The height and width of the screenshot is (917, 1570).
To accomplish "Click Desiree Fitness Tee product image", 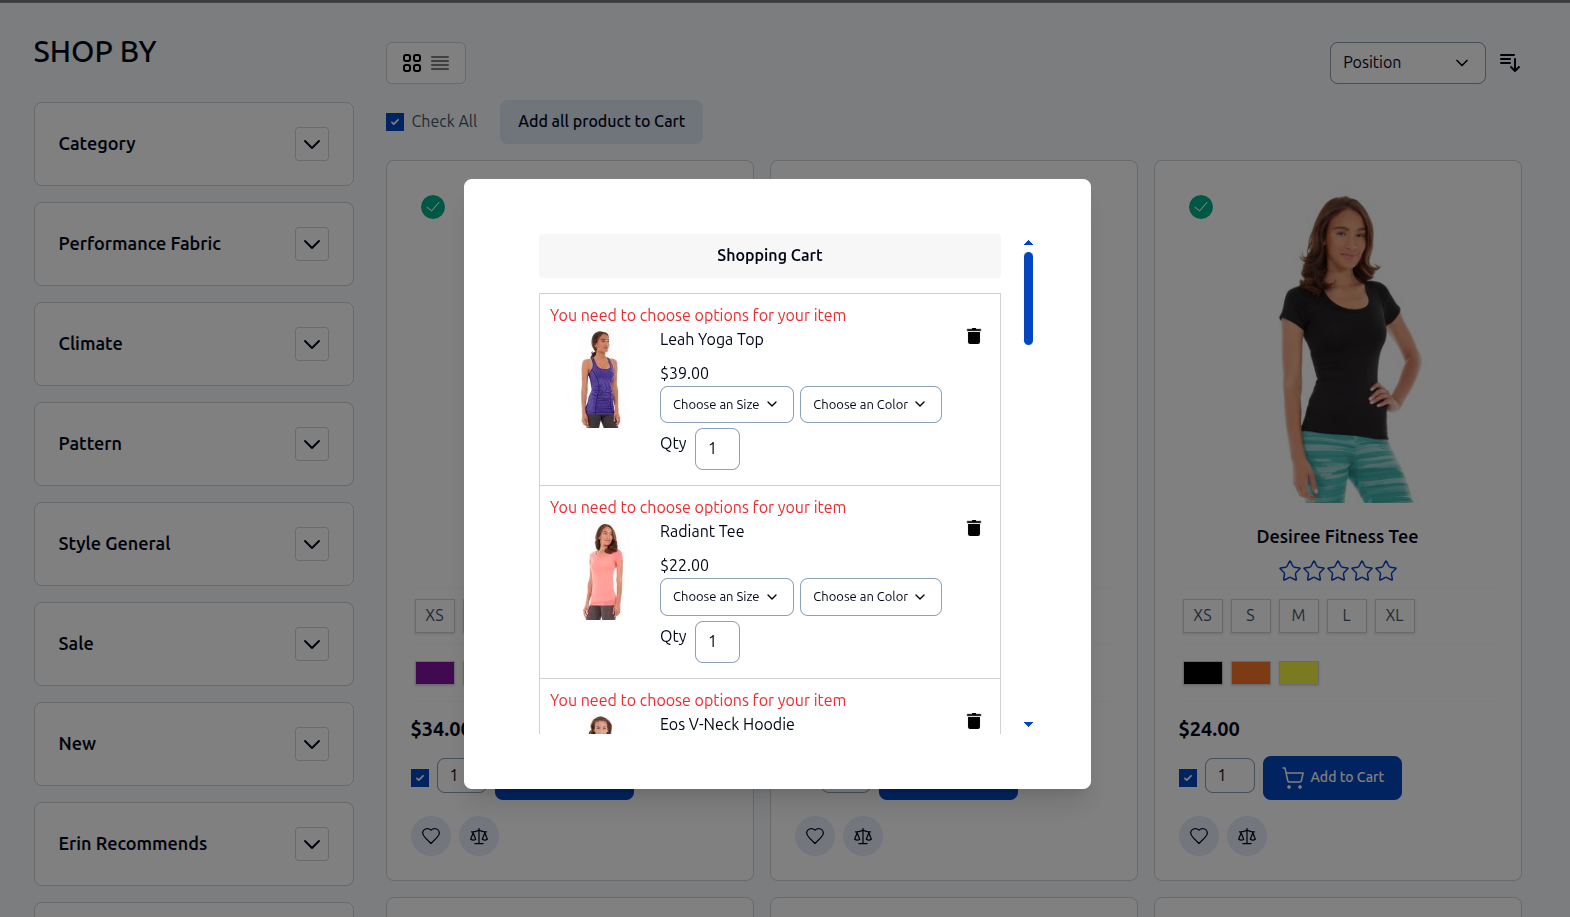I will [x=1338, y=348].
